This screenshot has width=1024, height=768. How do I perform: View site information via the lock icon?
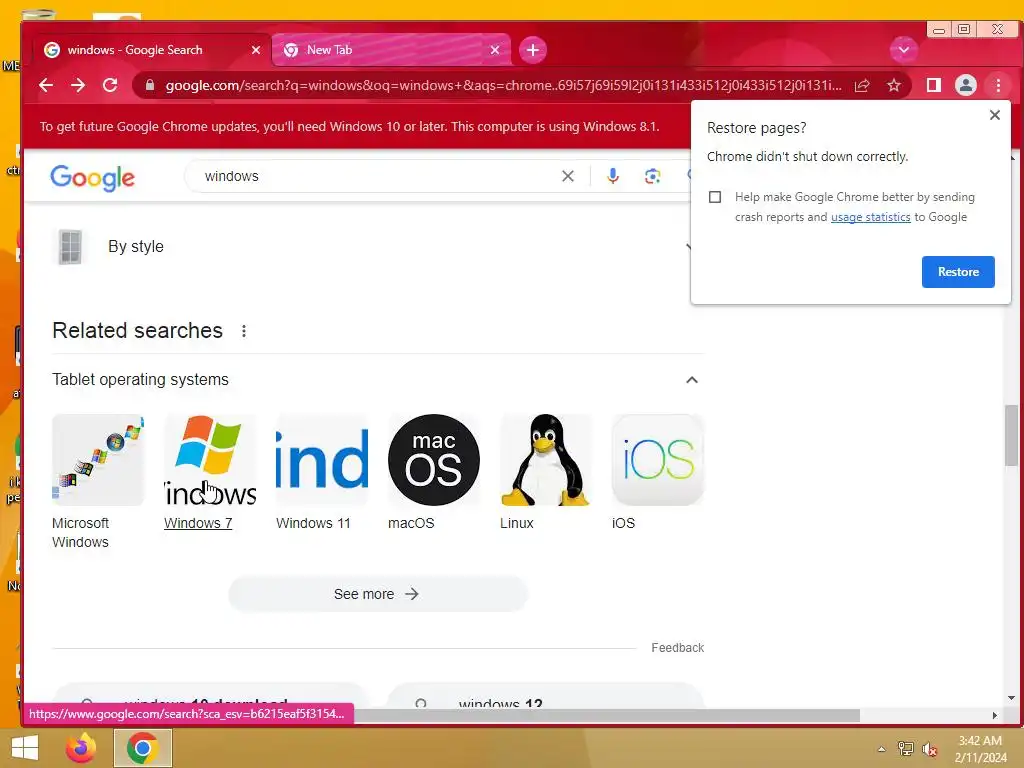(x=150, y=85)
